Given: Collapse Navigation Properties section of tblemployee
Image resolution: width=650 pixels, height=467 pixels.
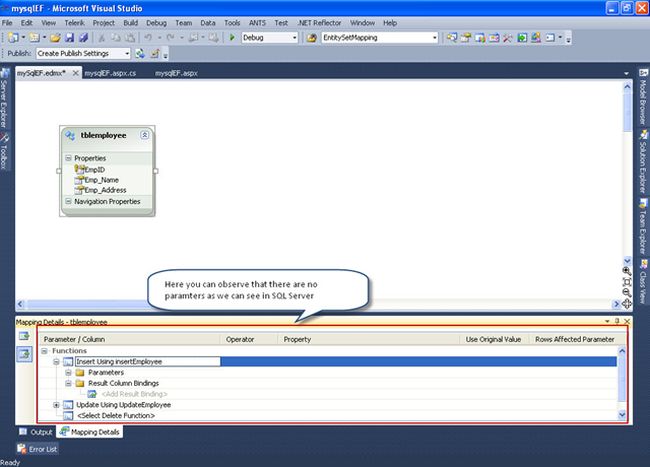Looking at the screenshot, I should click(68, 201).
